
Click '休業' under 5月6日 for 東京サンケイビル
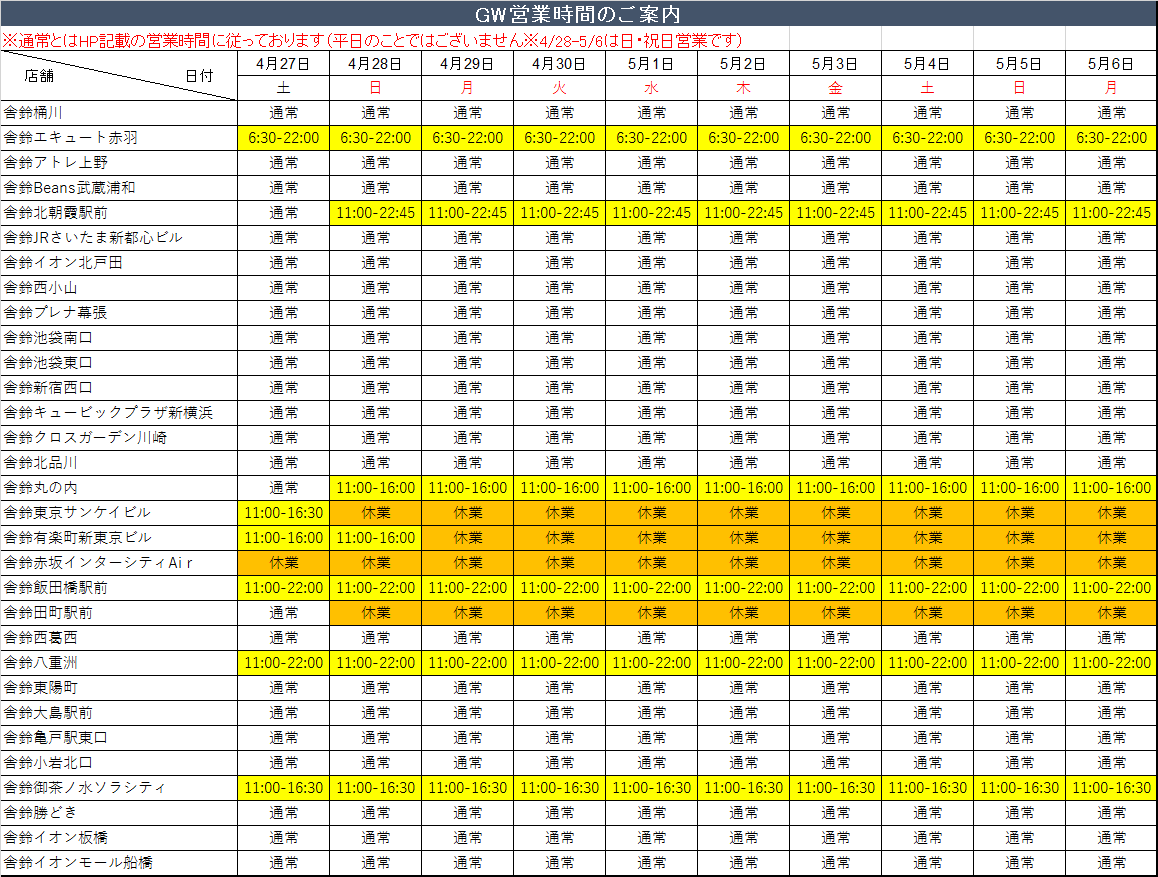[1111, 513]
